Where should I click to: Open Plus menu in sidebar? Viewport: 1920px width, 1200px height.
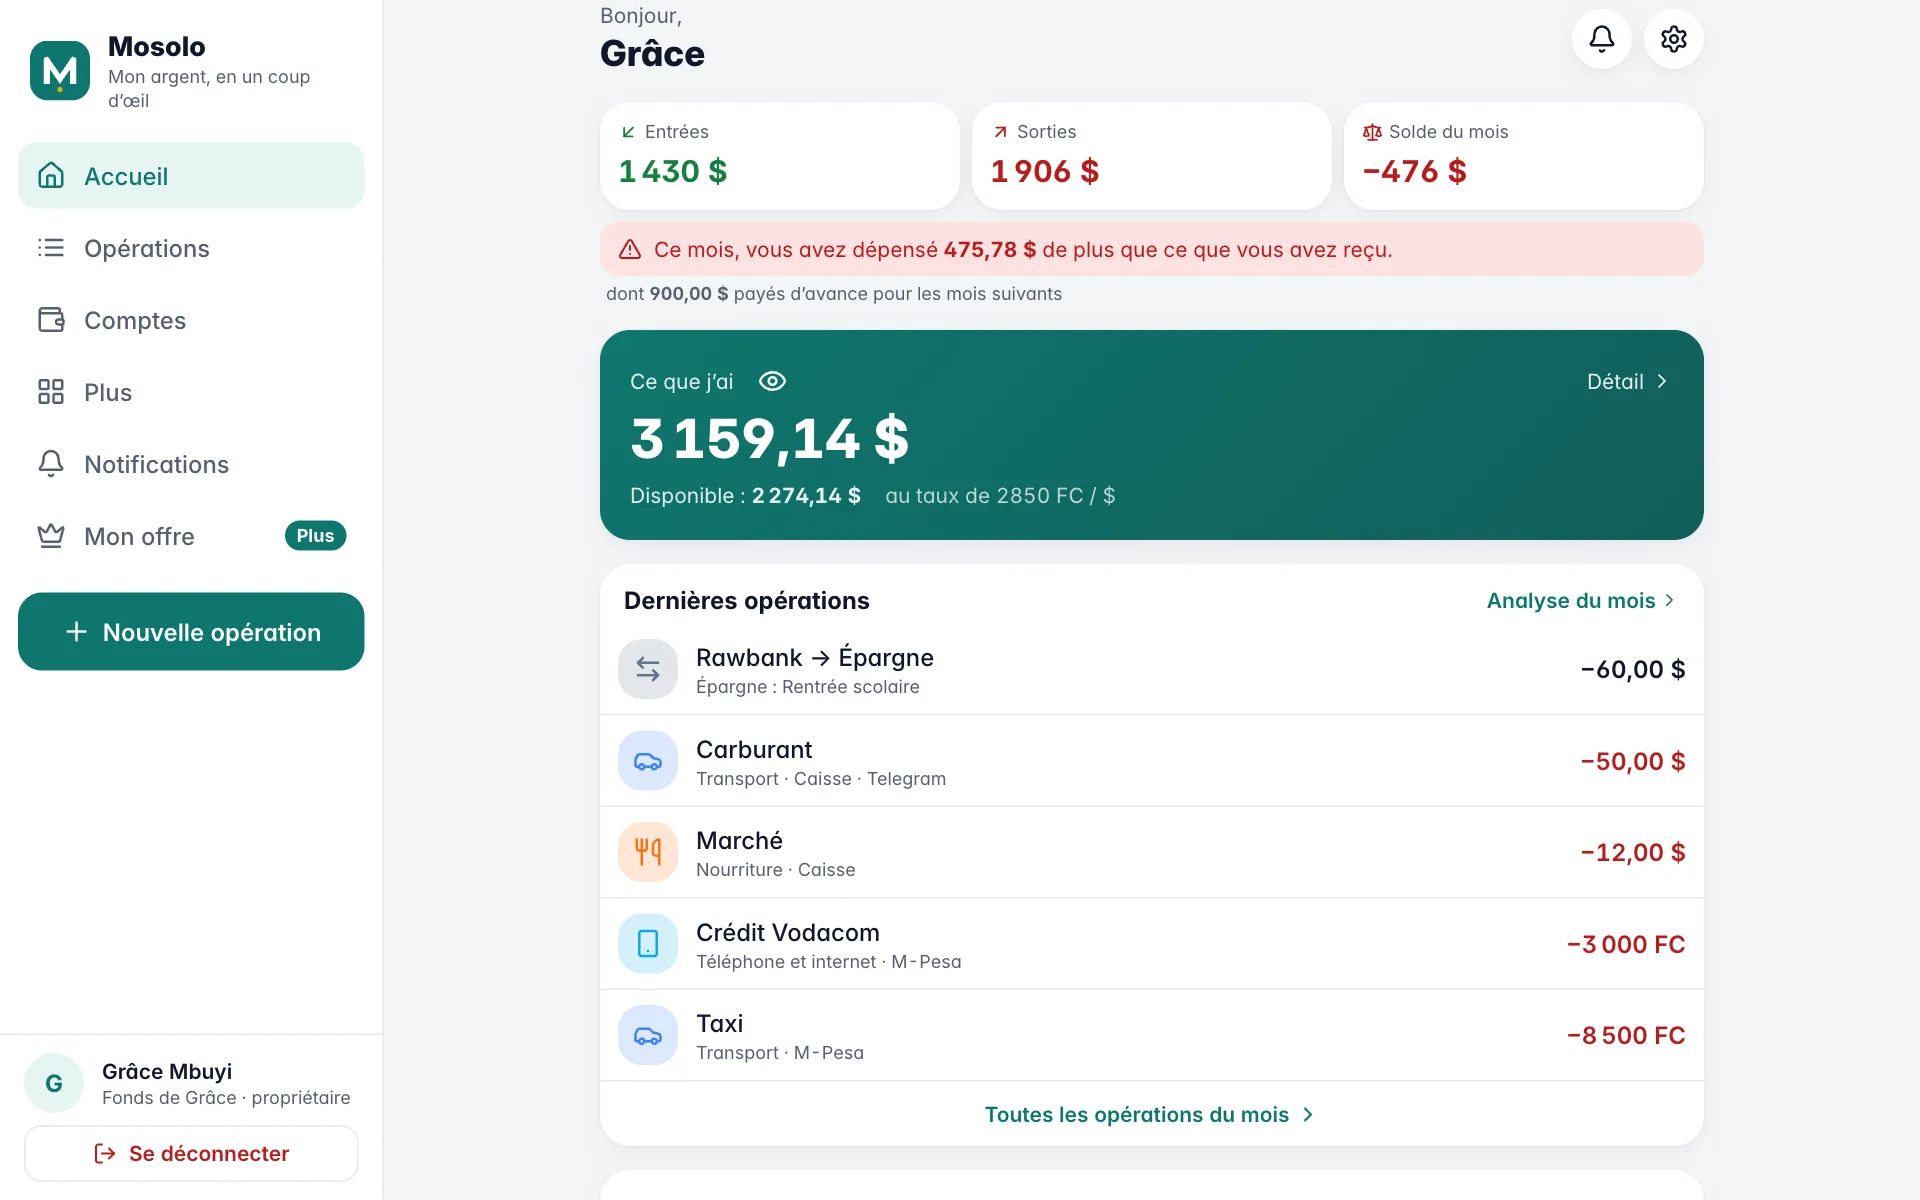coord(191,392)
